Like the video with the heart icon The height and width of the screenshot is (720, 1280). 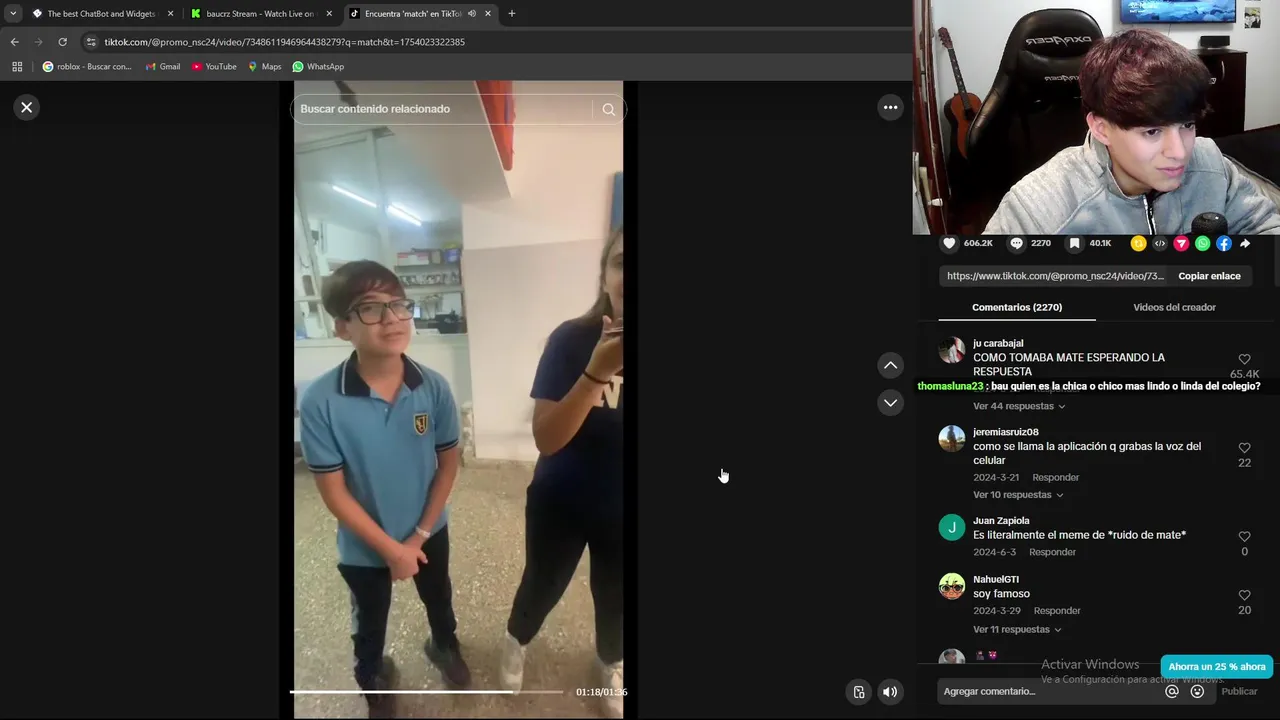pos(949,243)
